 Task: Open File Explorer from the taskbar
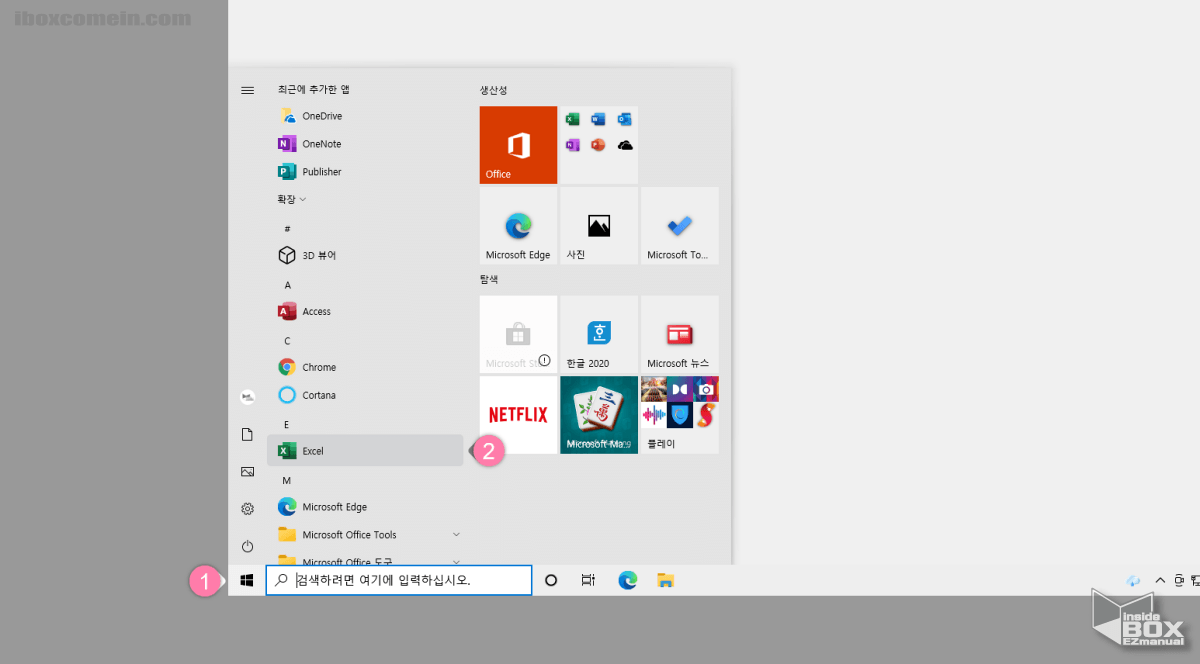click(x=665, y=579)
